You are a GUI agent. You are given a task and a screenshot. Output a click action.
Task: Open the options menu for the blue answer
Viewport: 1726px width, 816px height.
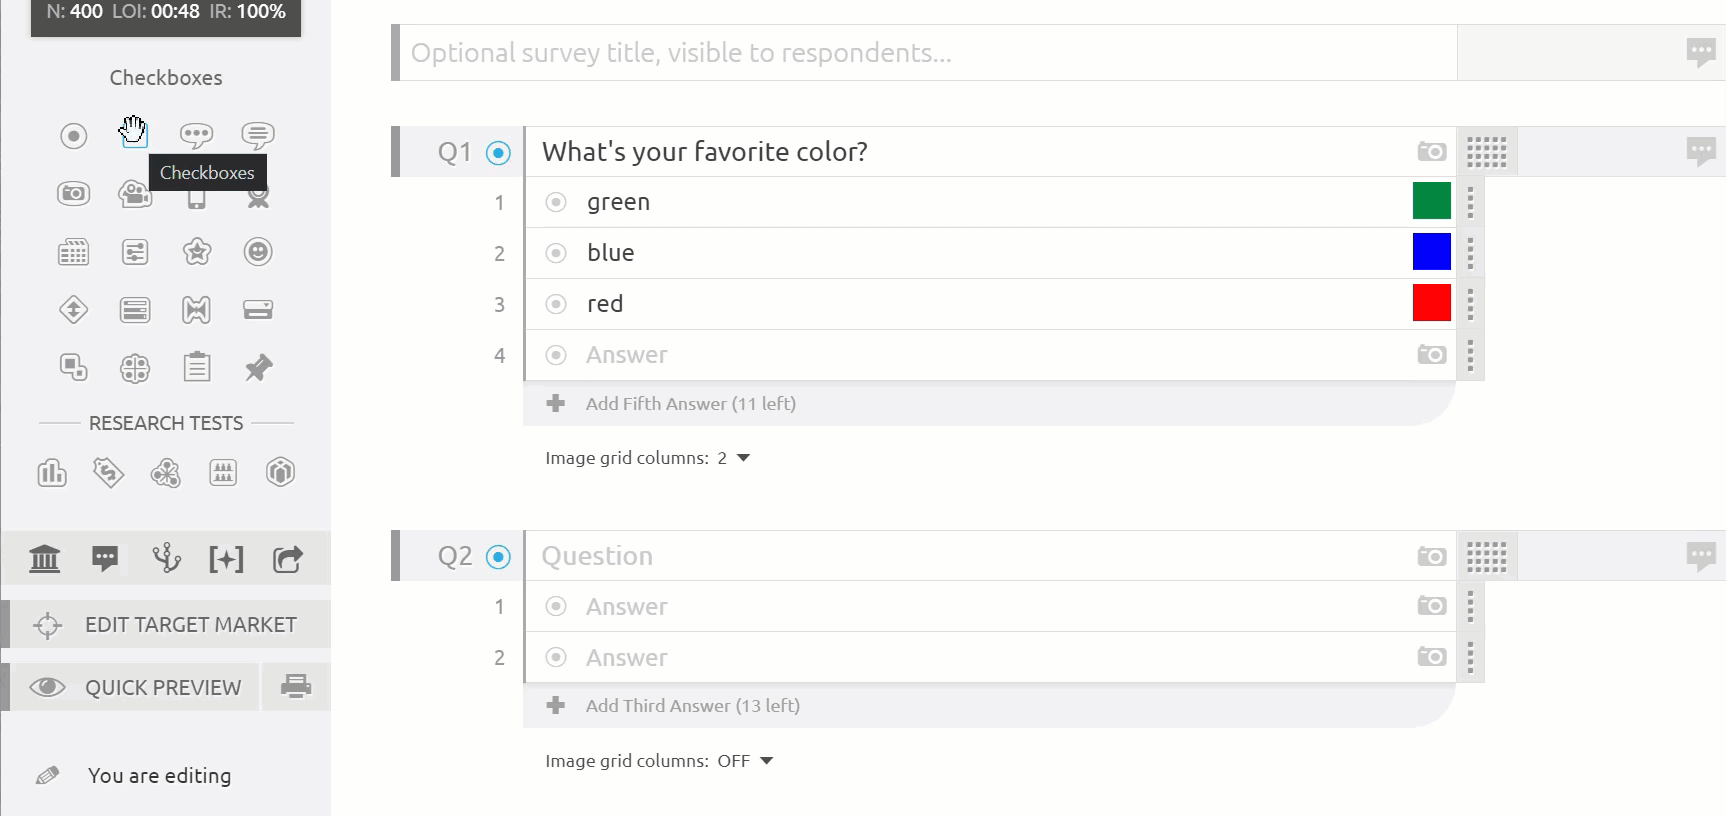pyautogui.click(x=1470, y=254)
